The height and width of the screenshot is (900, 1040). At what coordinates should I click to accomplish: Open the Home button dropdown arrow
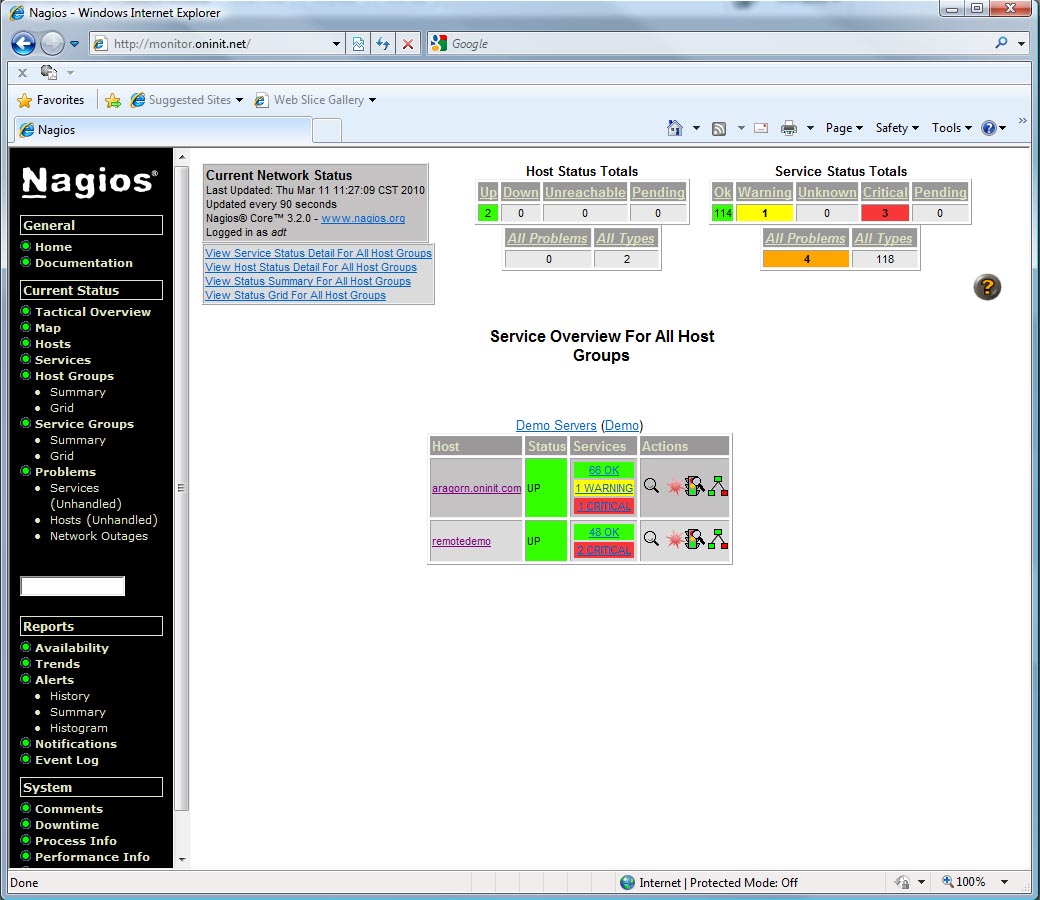coord(696,128)
